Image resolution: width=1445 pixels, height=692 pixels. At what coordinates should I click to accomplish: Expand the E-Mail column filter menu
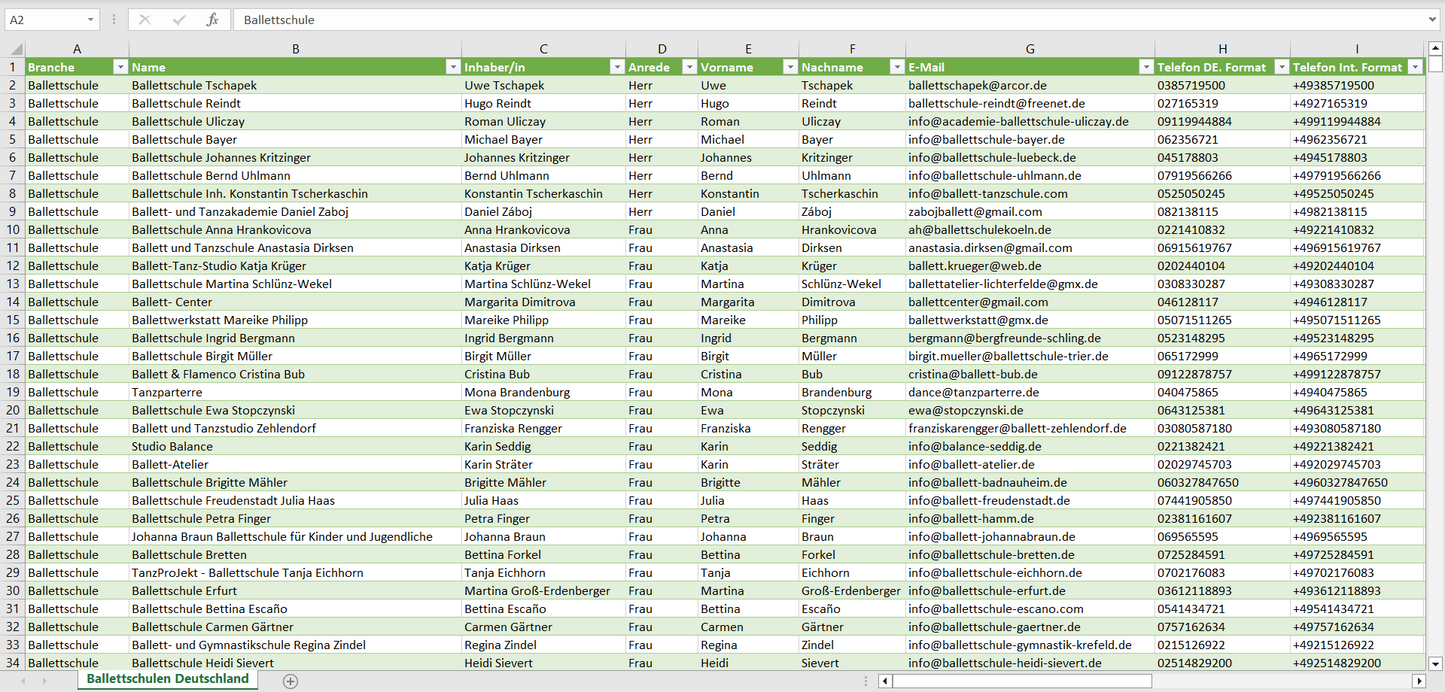(1145, 67)
